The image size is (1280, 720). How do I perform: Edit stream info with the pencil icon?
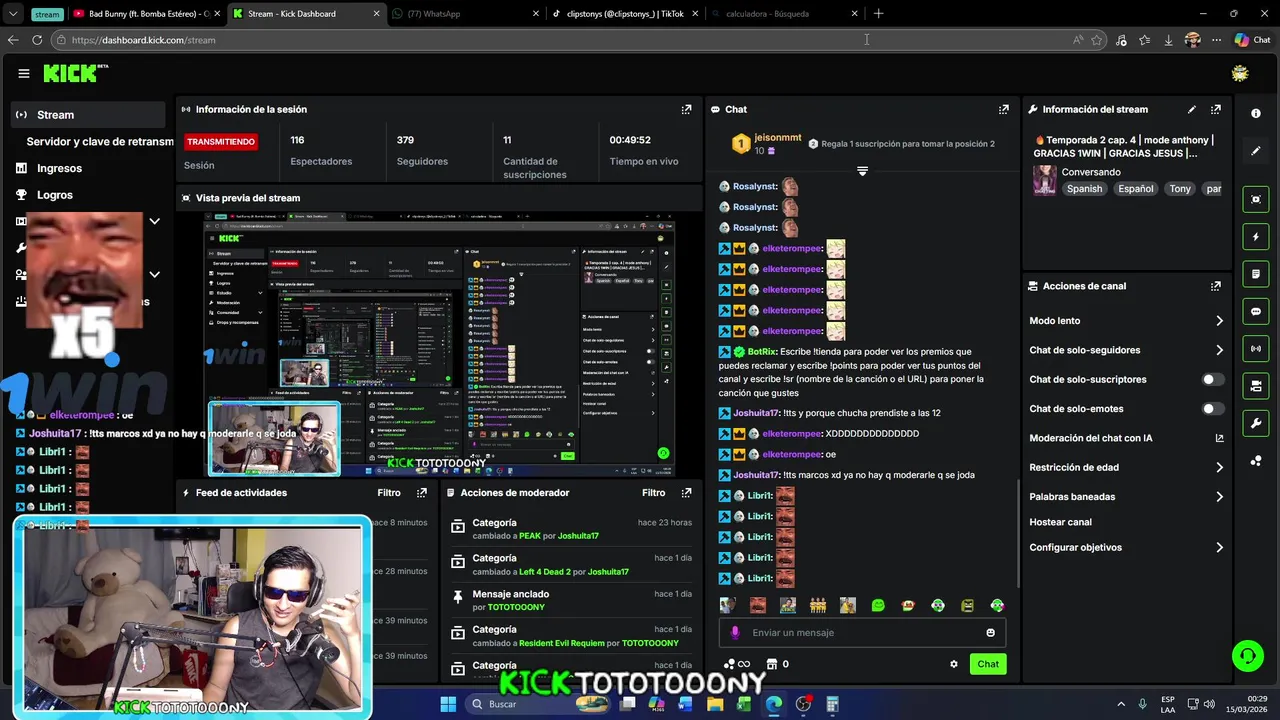coord(1191,109)
